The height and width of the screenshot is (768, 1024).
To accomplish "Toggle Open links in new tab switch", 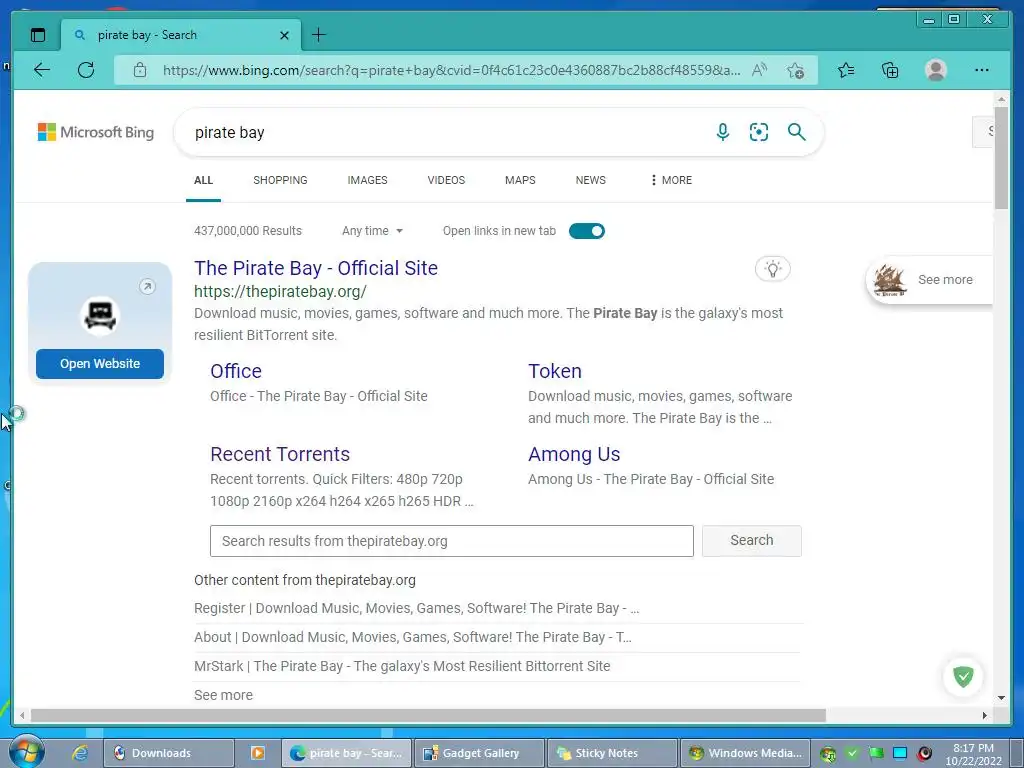I will 586,231.
